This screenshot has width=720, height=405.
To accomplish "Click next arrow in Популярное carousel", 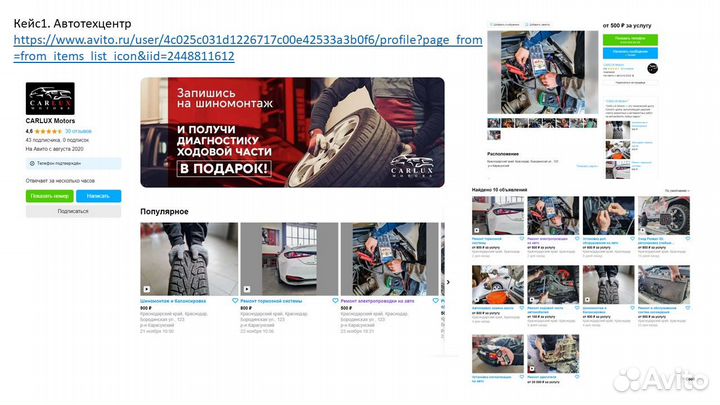I will click(446, 281).
